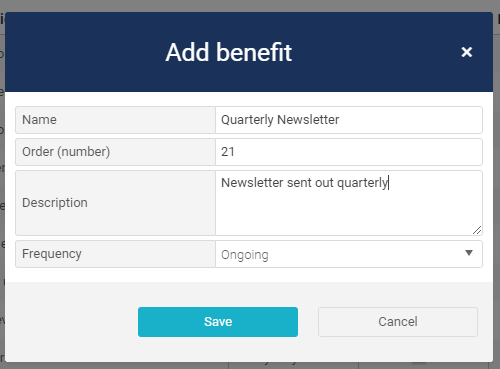Click the Description label cell
This screenshot has width=500, height=369.
point(115,203)
